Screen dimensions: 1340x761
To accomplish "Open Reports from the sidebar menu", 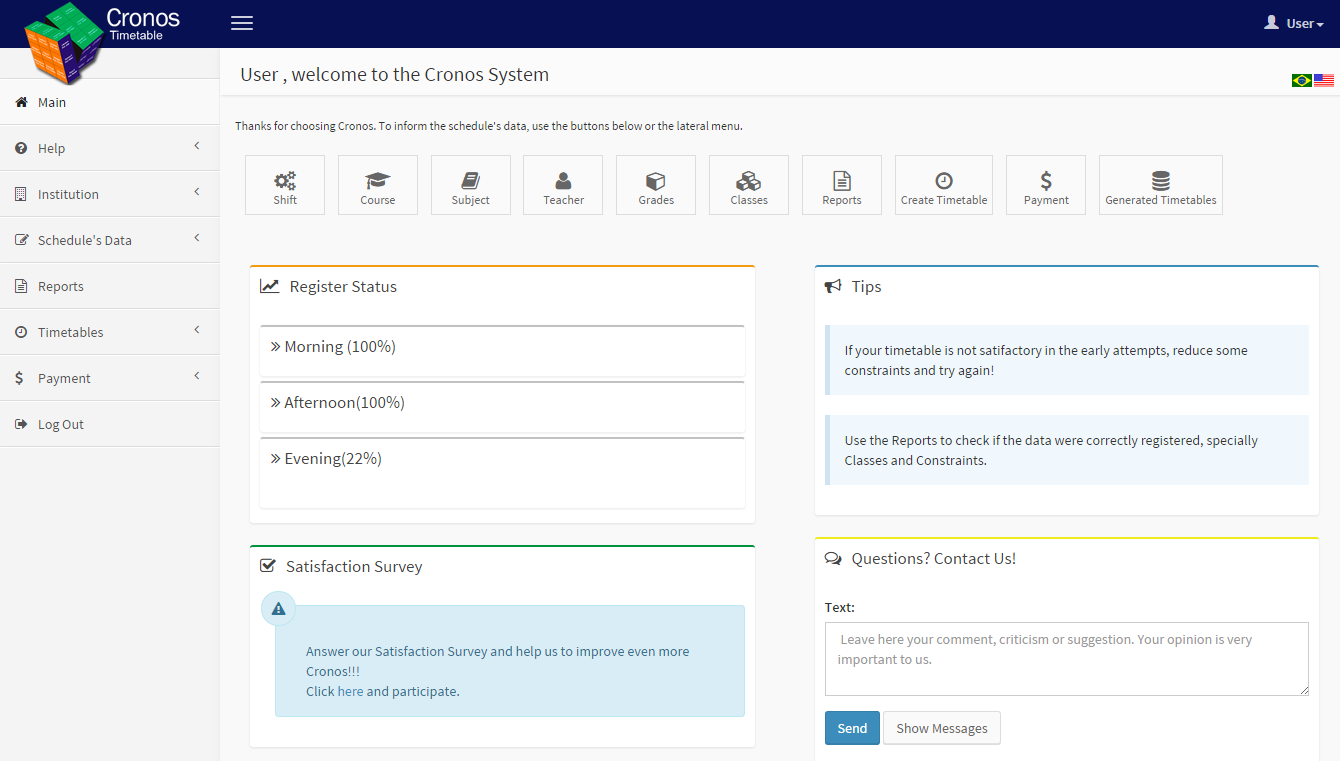I will coord(110,286).
